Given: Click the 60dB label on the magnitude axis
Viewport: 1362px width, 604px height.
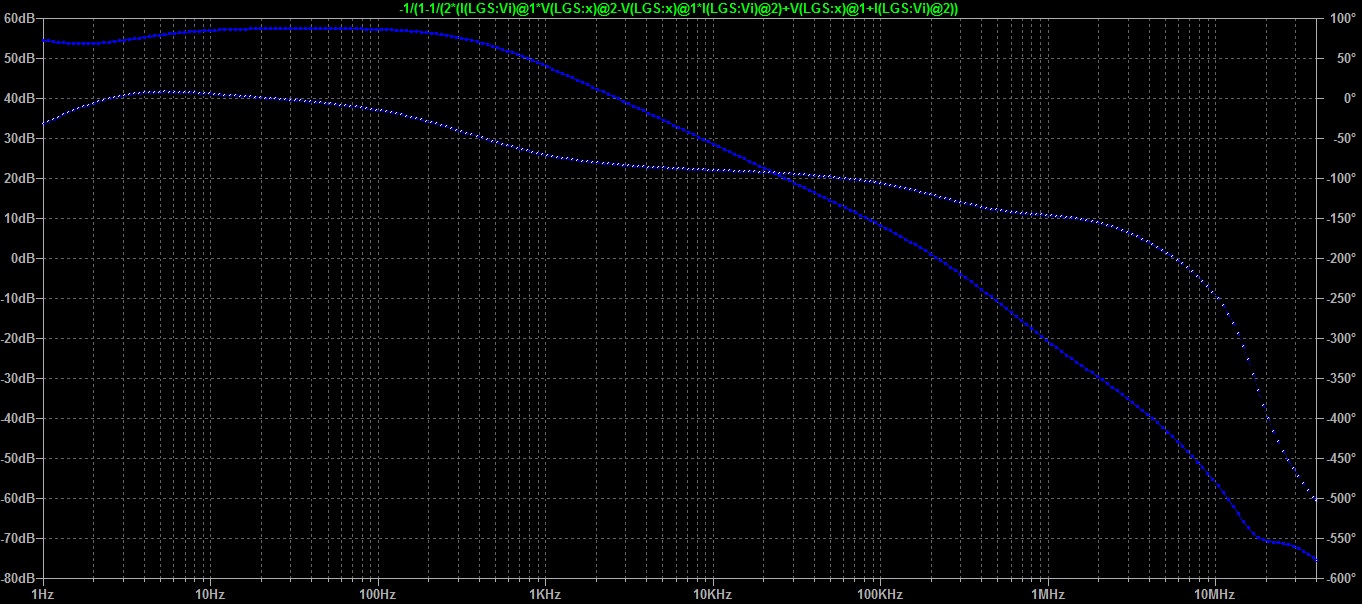Looking at the screenshot, I should tap(18, 18).
